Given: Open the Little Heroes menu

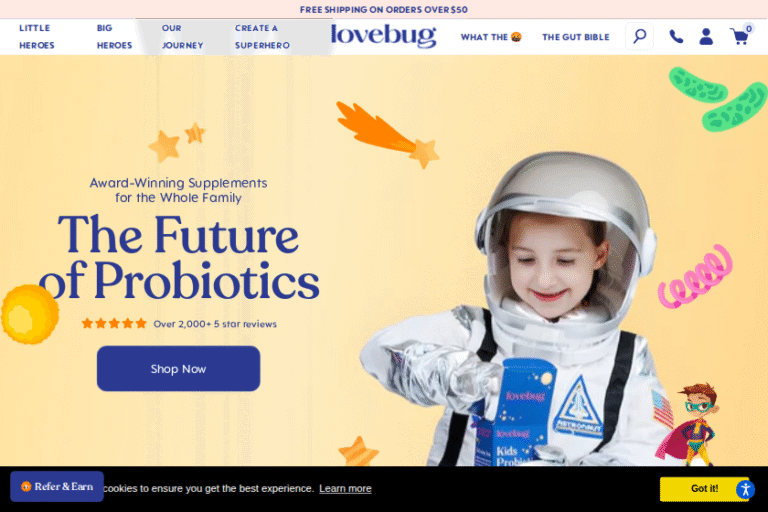Looking at the screenshot, I should coord(37,37).
